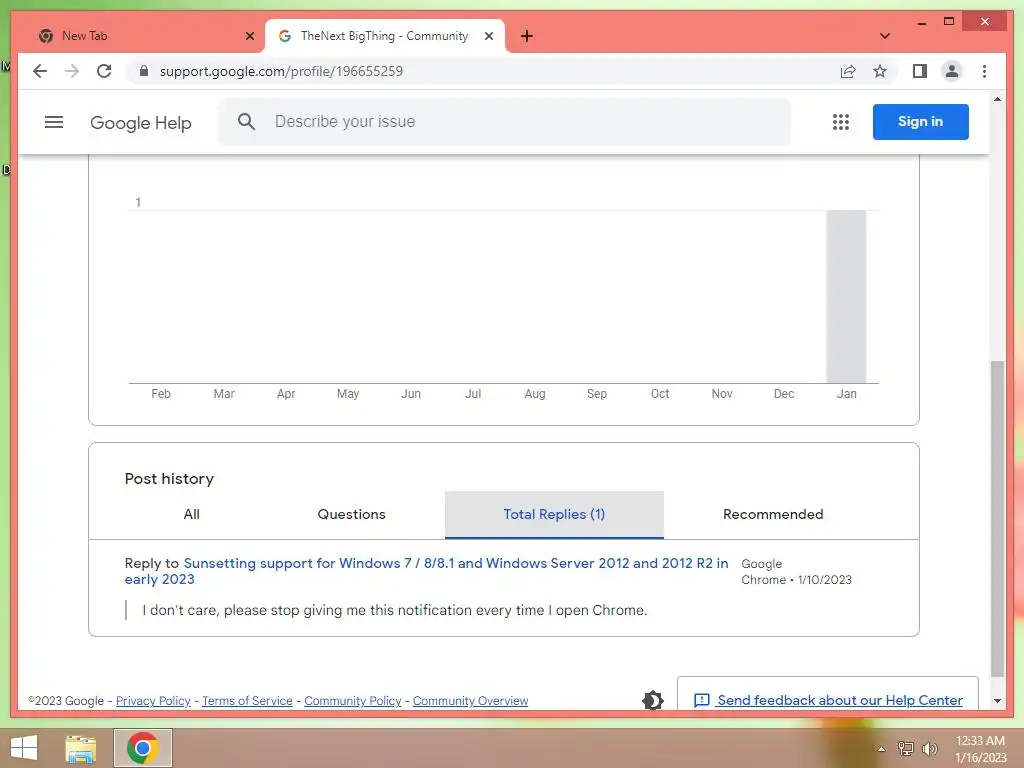Select the TheNext BigThing - Community tab
Viewport: 1024px width, 768px height.
385,36
